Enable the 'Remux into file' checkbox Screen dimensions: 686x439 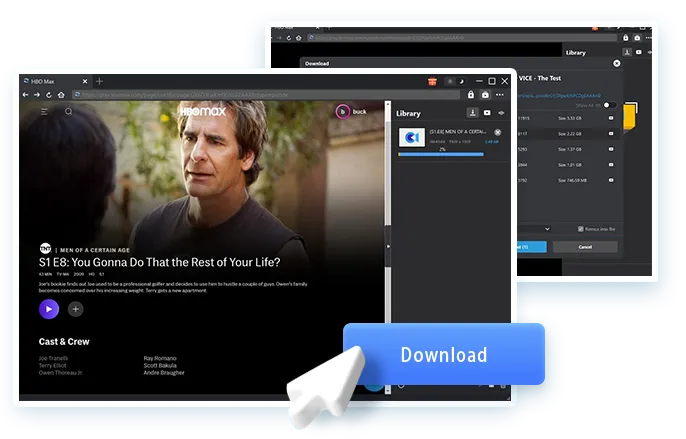[x=581, y=229]
